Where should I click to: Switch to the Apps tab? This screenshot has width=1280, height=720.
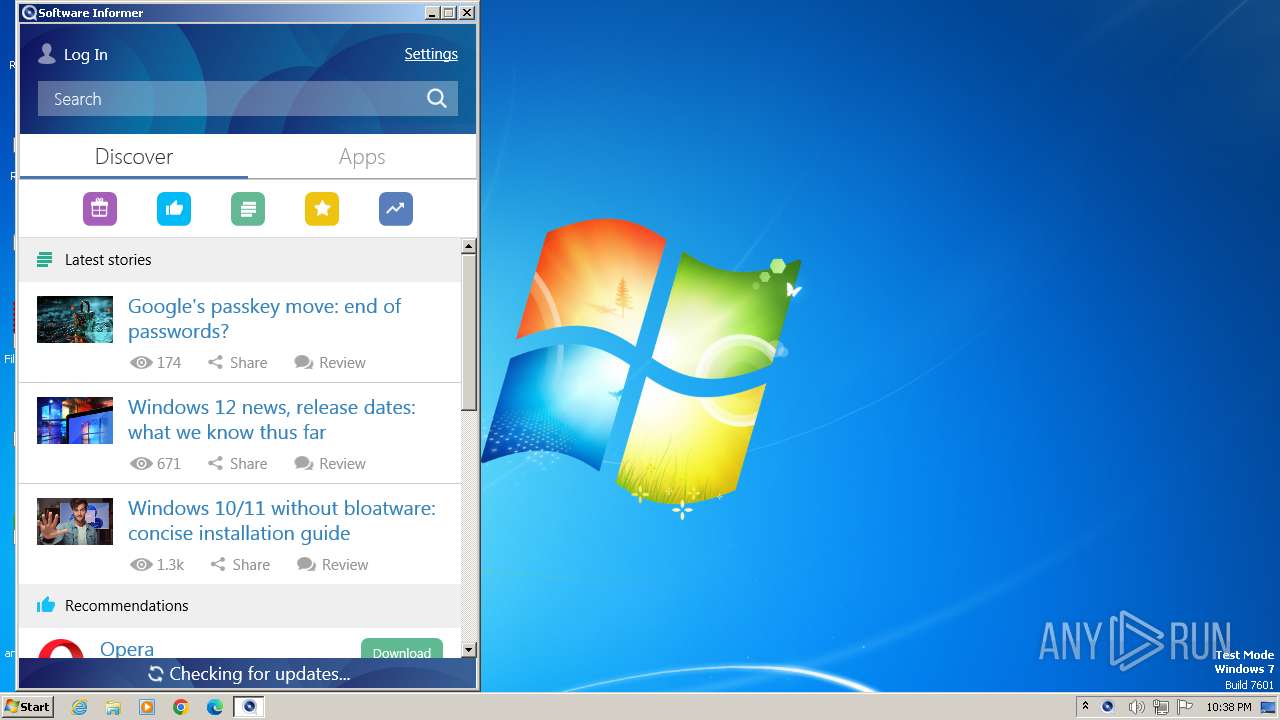362,157
